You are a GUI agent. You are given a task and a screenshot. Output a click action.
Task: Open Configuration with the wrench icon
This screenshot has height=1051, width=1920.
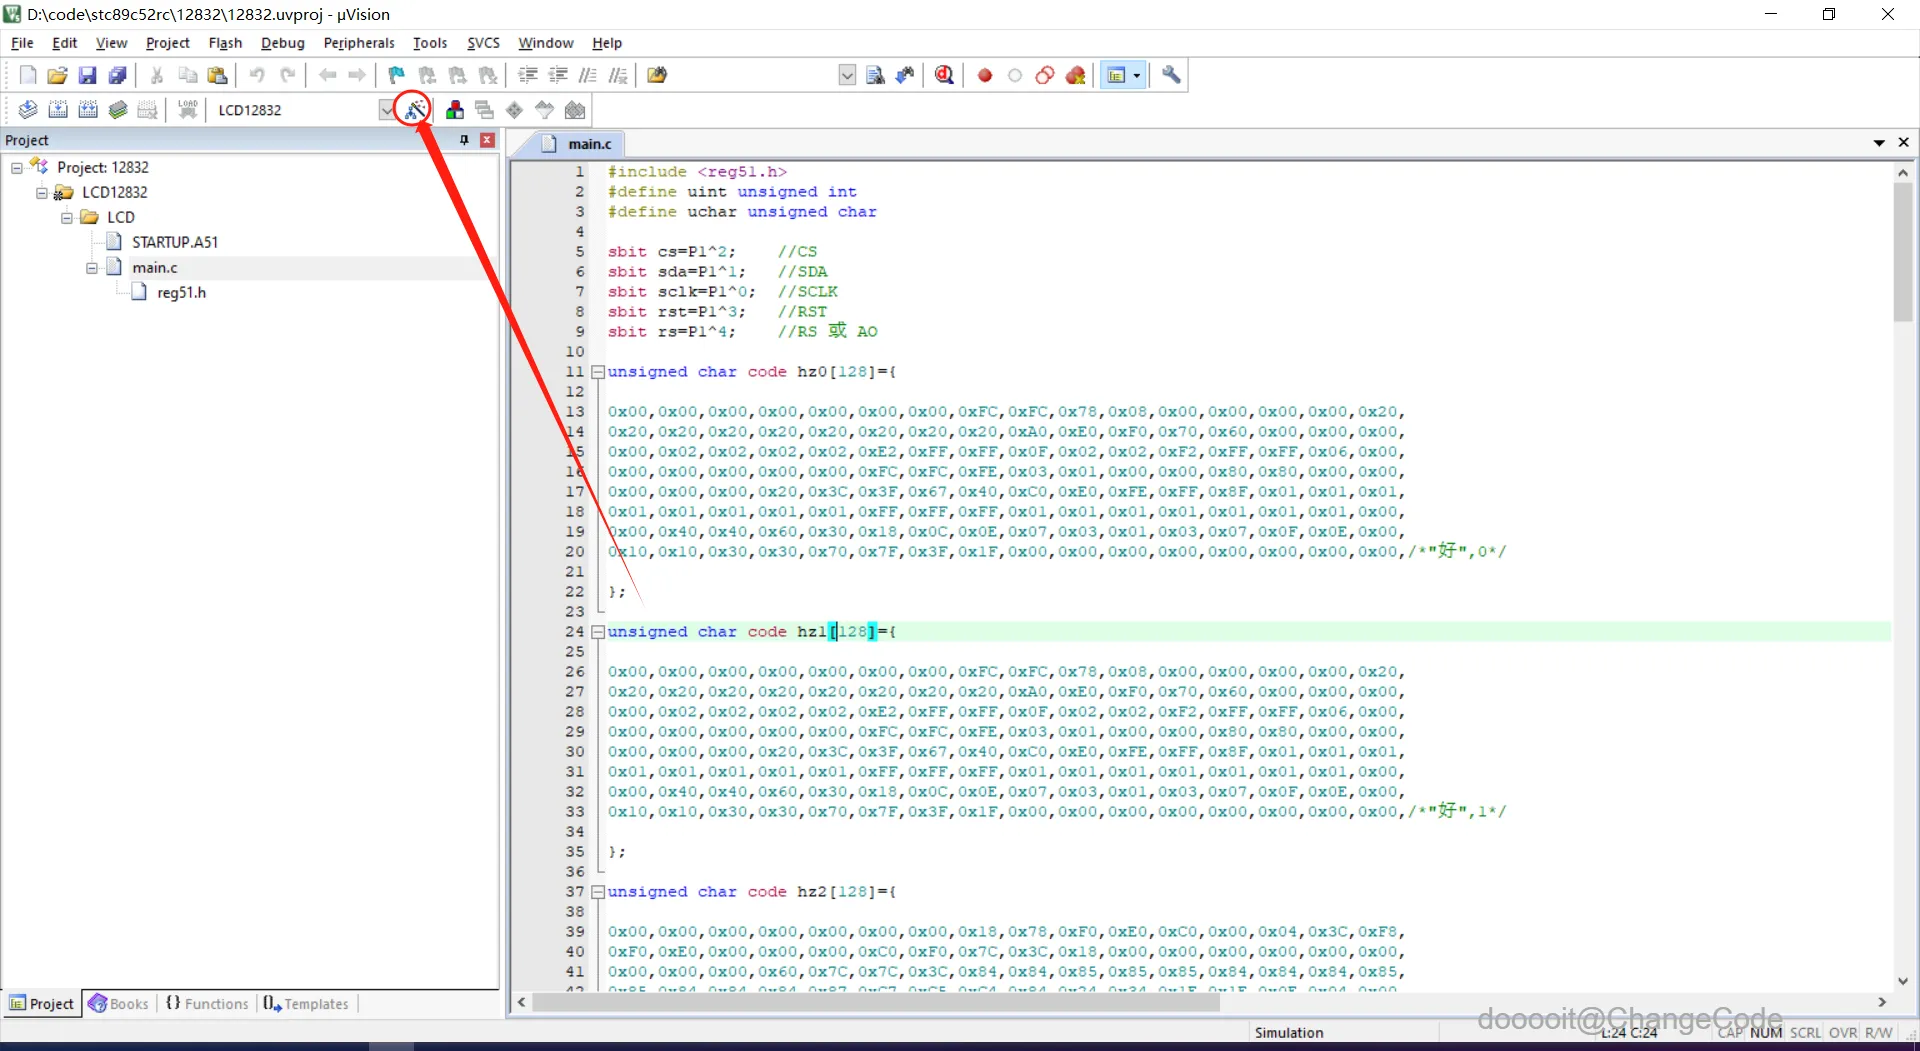pos(1171,75)
